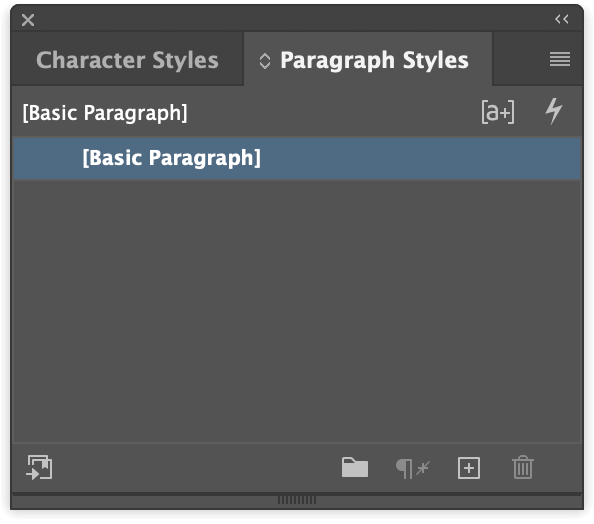The width and height of the screenshot is (594, 524).
Task: Click the bottom resize gripper handle
Action: click(297, 500)
